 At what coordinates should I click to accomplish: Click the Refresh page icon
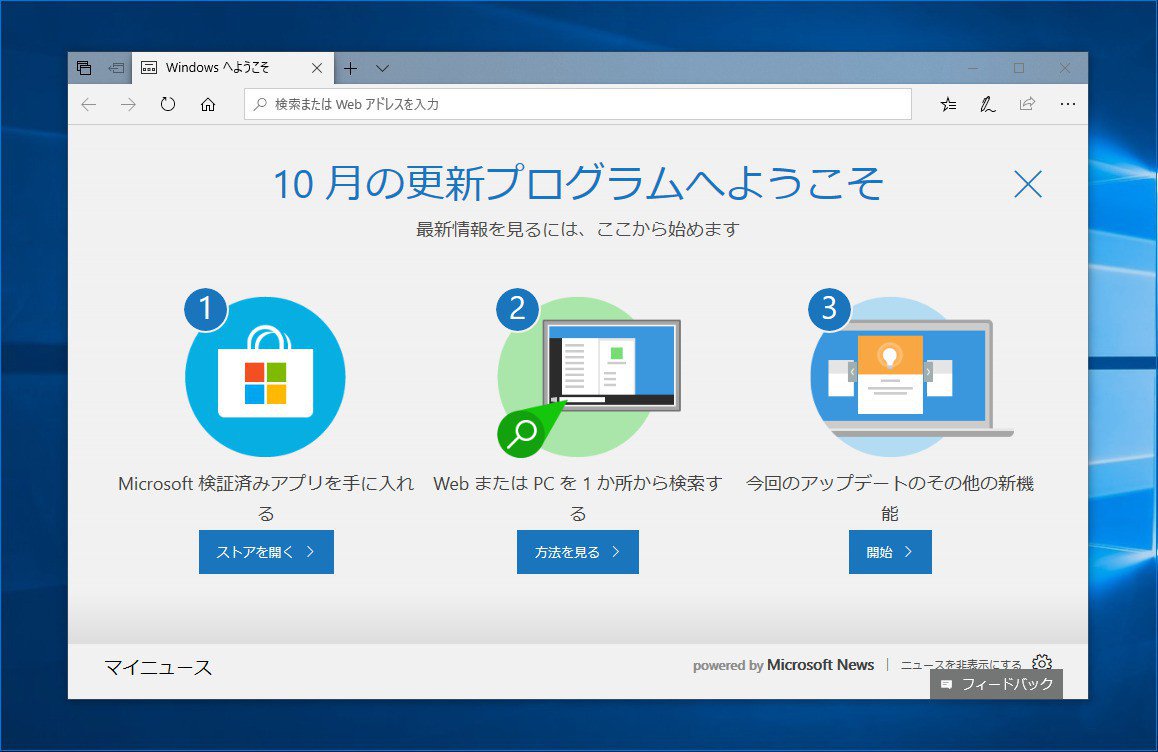pos(168,104)
